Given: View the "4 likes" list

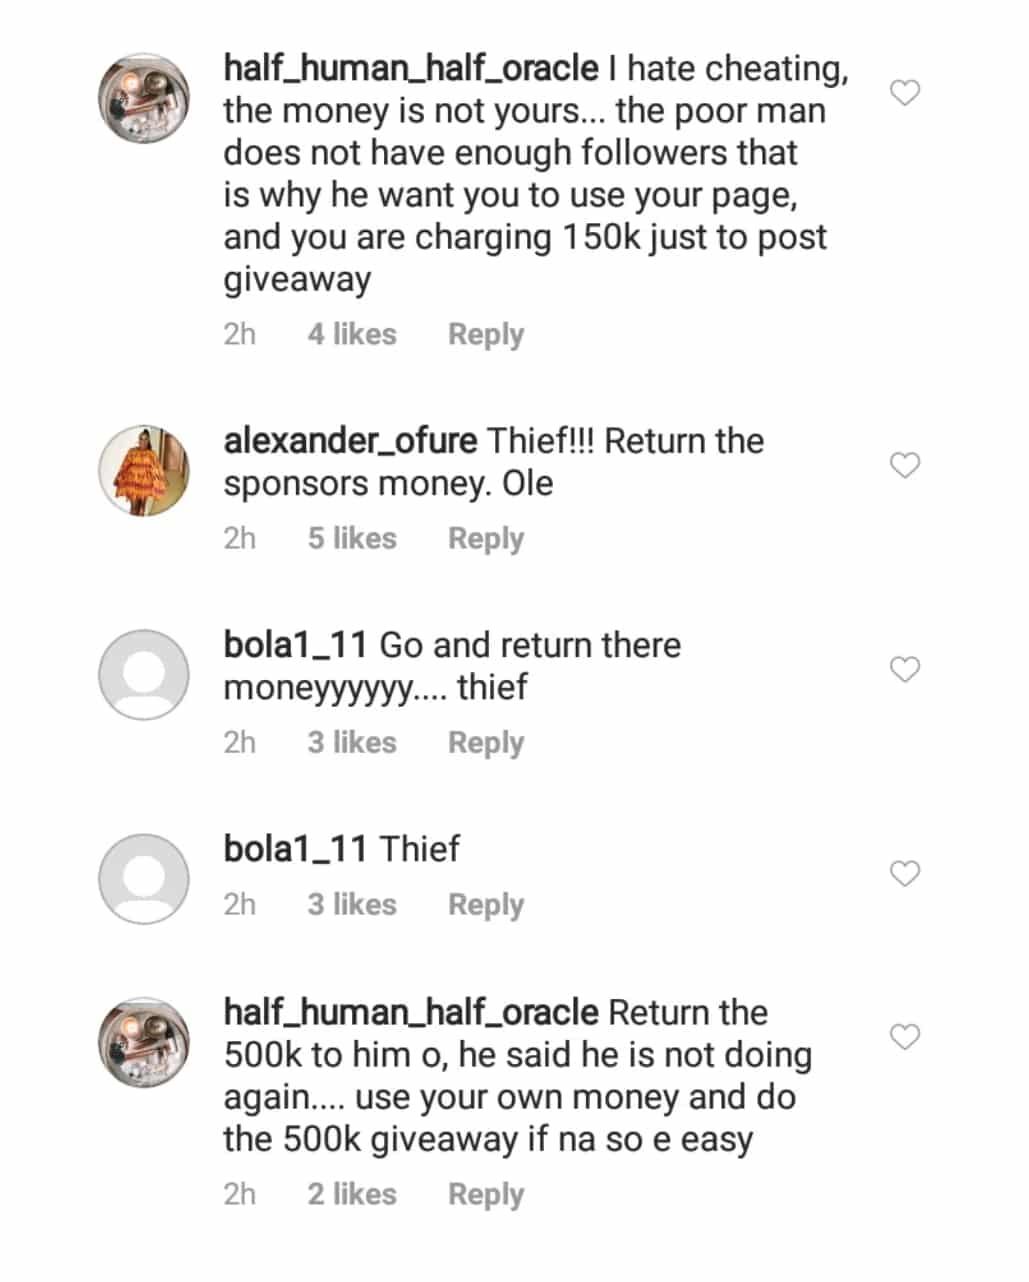Looking at the screenshot, I should point(351,334).
